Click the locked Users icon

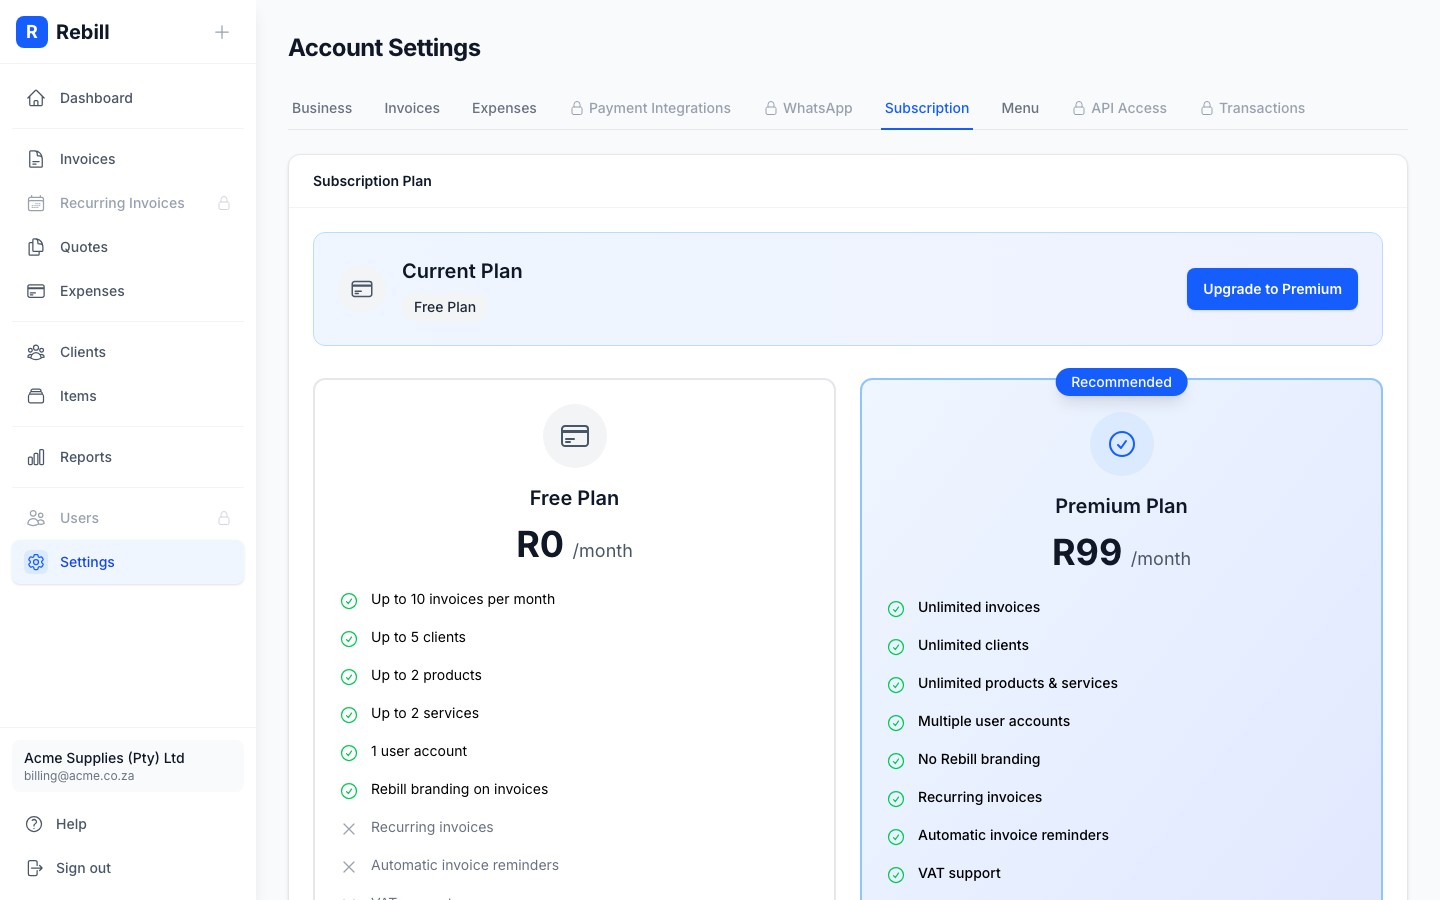coord(36,518)
